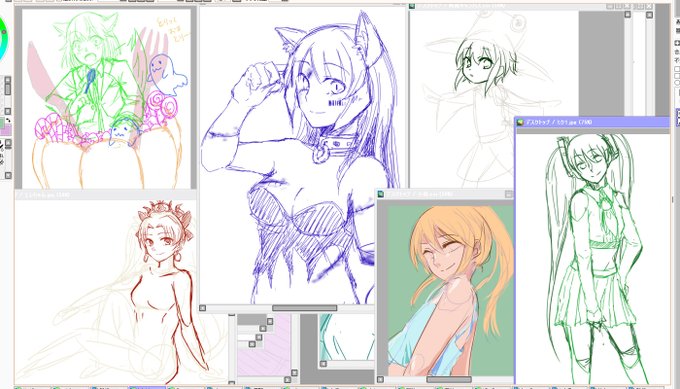
Task: Click the twin-tail window's title bar icon
Action: tap(520, 123)
